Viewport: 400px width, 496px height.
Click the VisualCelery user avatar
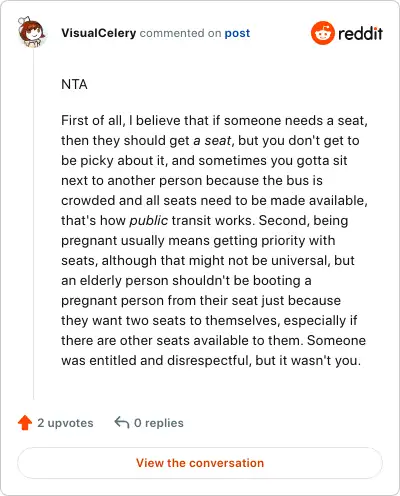pos(32,32)
